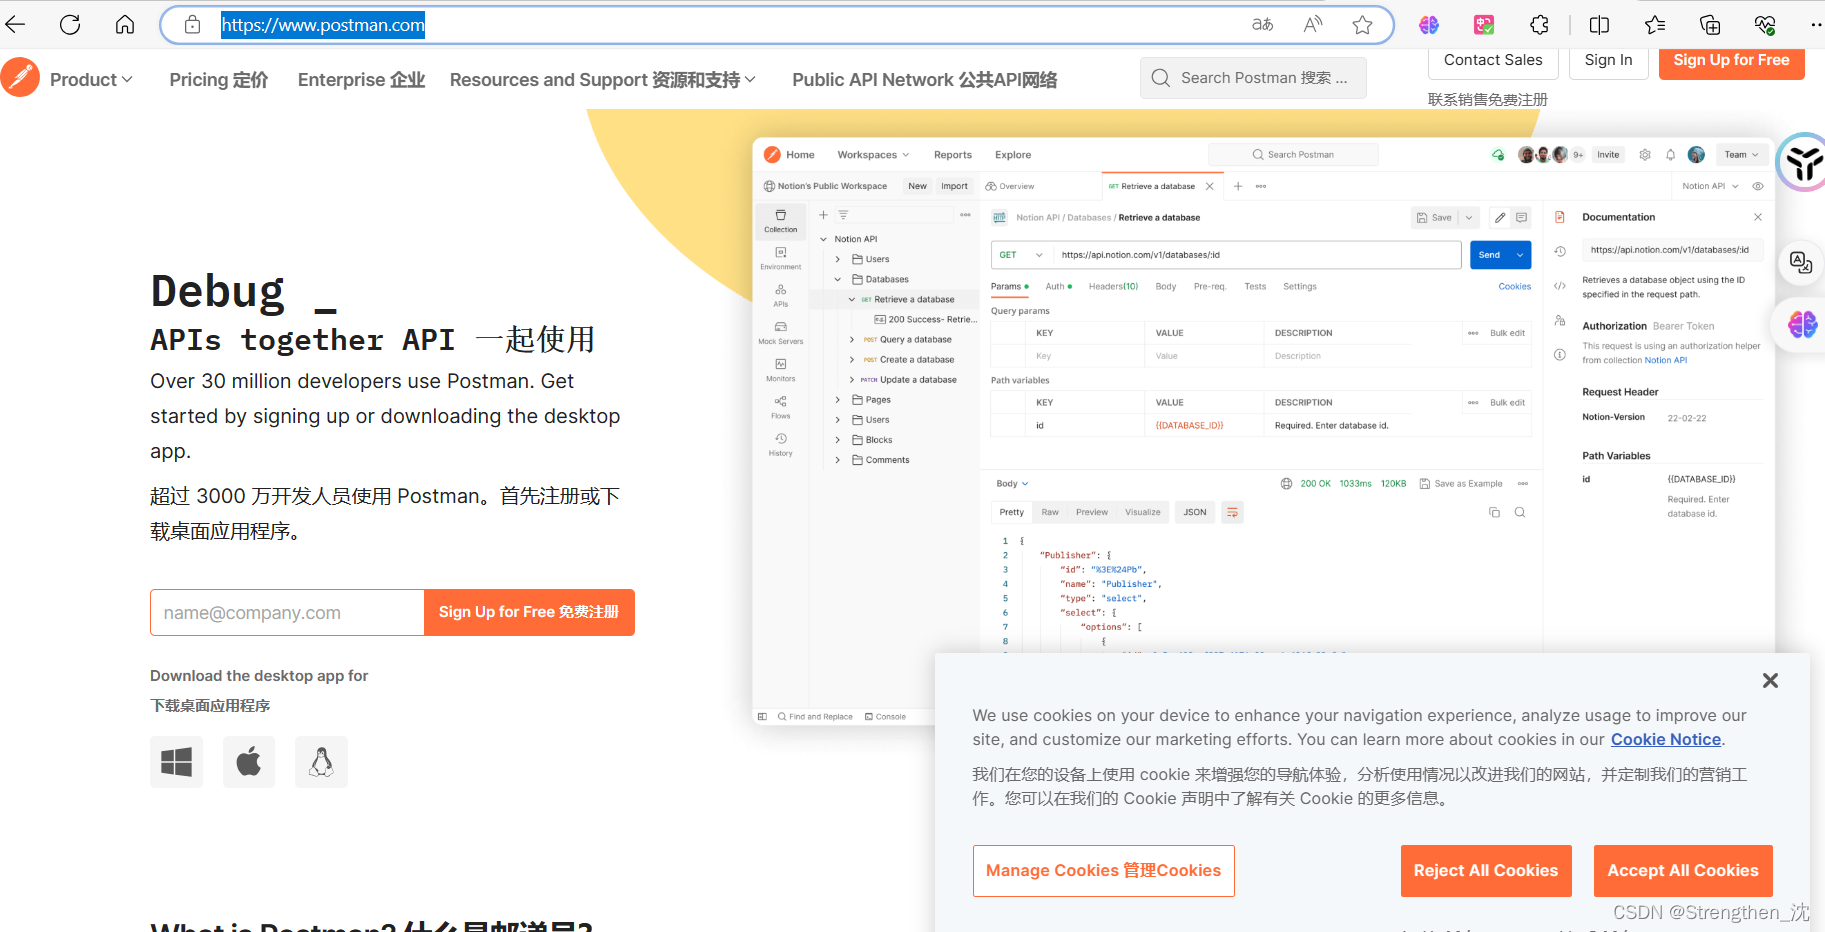Click Manage Cookies button

1103,870
